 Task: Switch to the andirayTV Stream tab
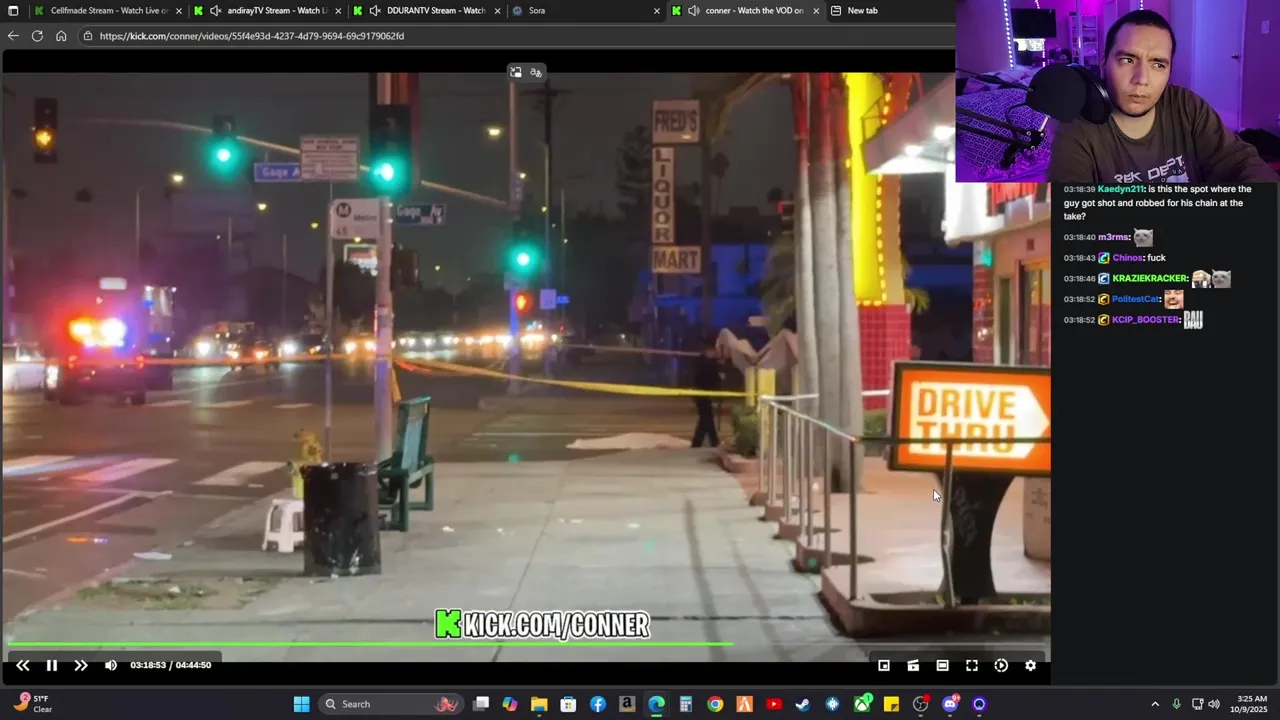[268, 10]
